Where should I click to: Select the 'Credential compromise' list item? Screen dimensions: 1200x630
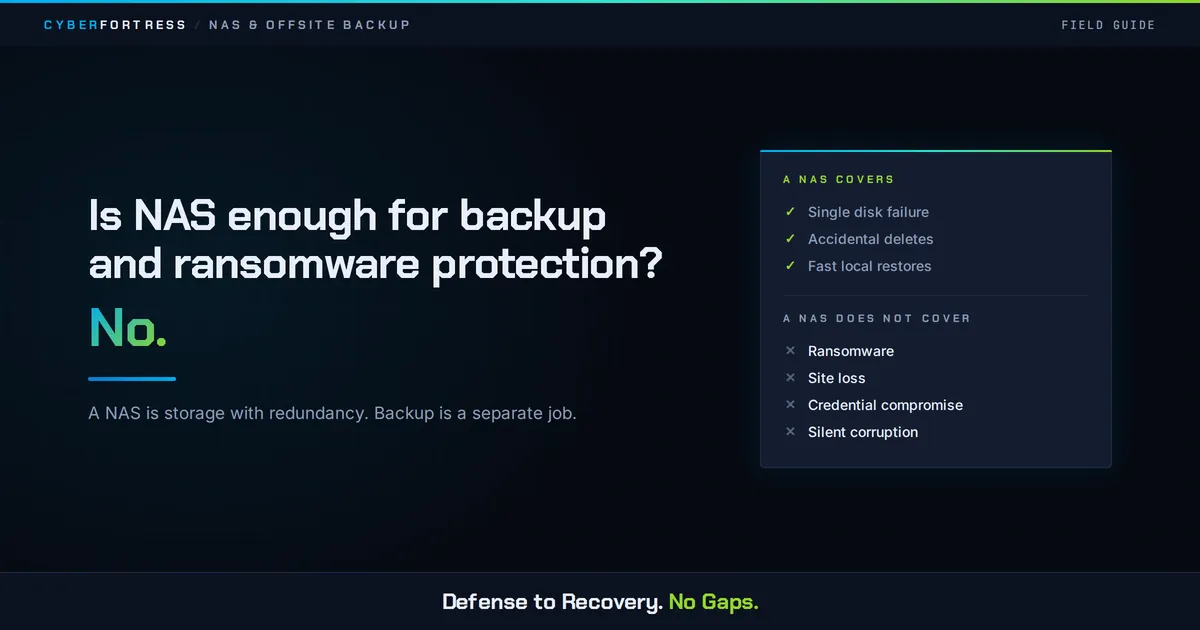point(886,405)
